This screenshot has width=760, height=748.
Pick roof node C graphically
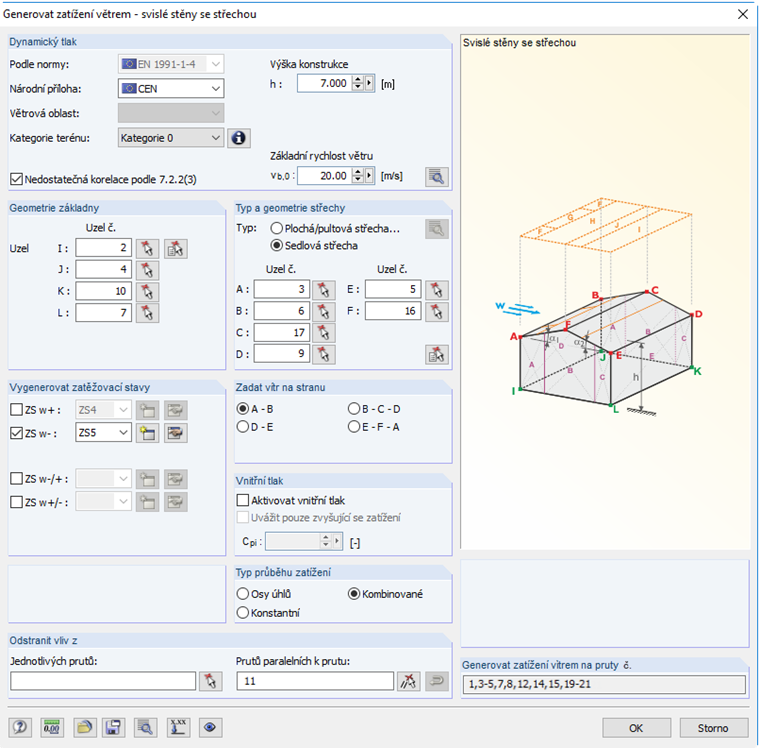(323, 333)
